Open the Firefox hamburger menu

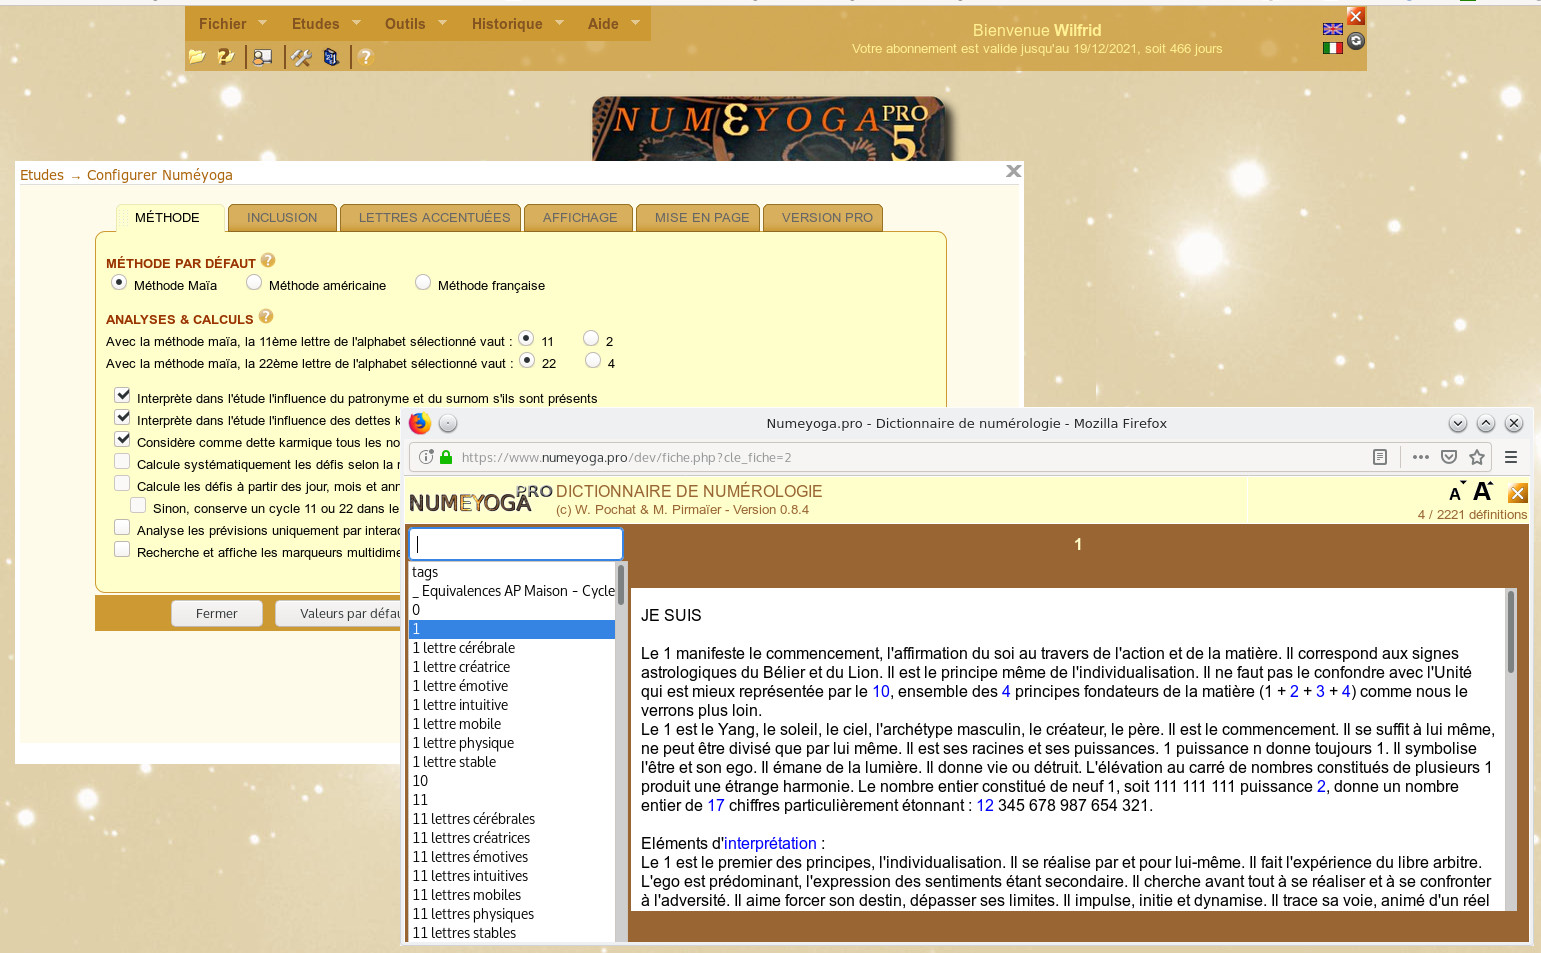pos(1511,457)
